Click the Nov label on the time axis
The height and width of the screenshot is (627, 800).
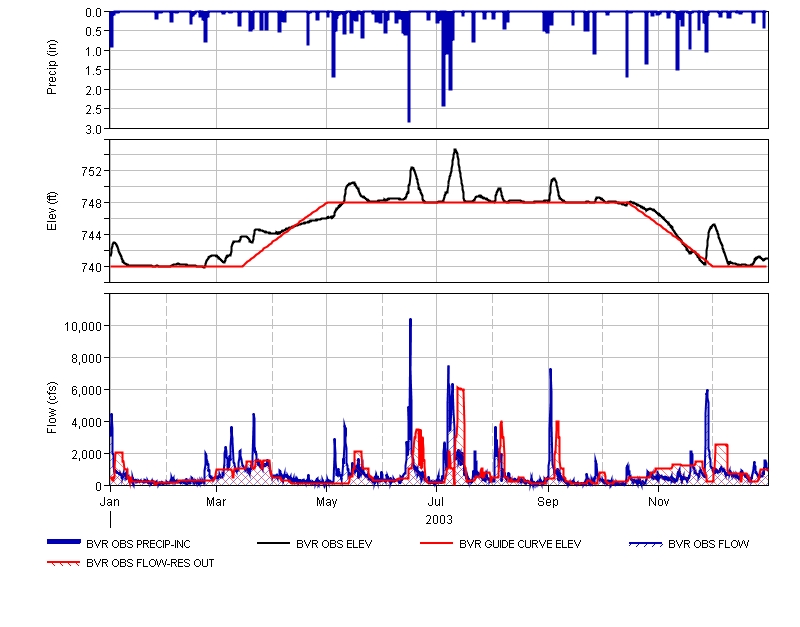[658, 499]
